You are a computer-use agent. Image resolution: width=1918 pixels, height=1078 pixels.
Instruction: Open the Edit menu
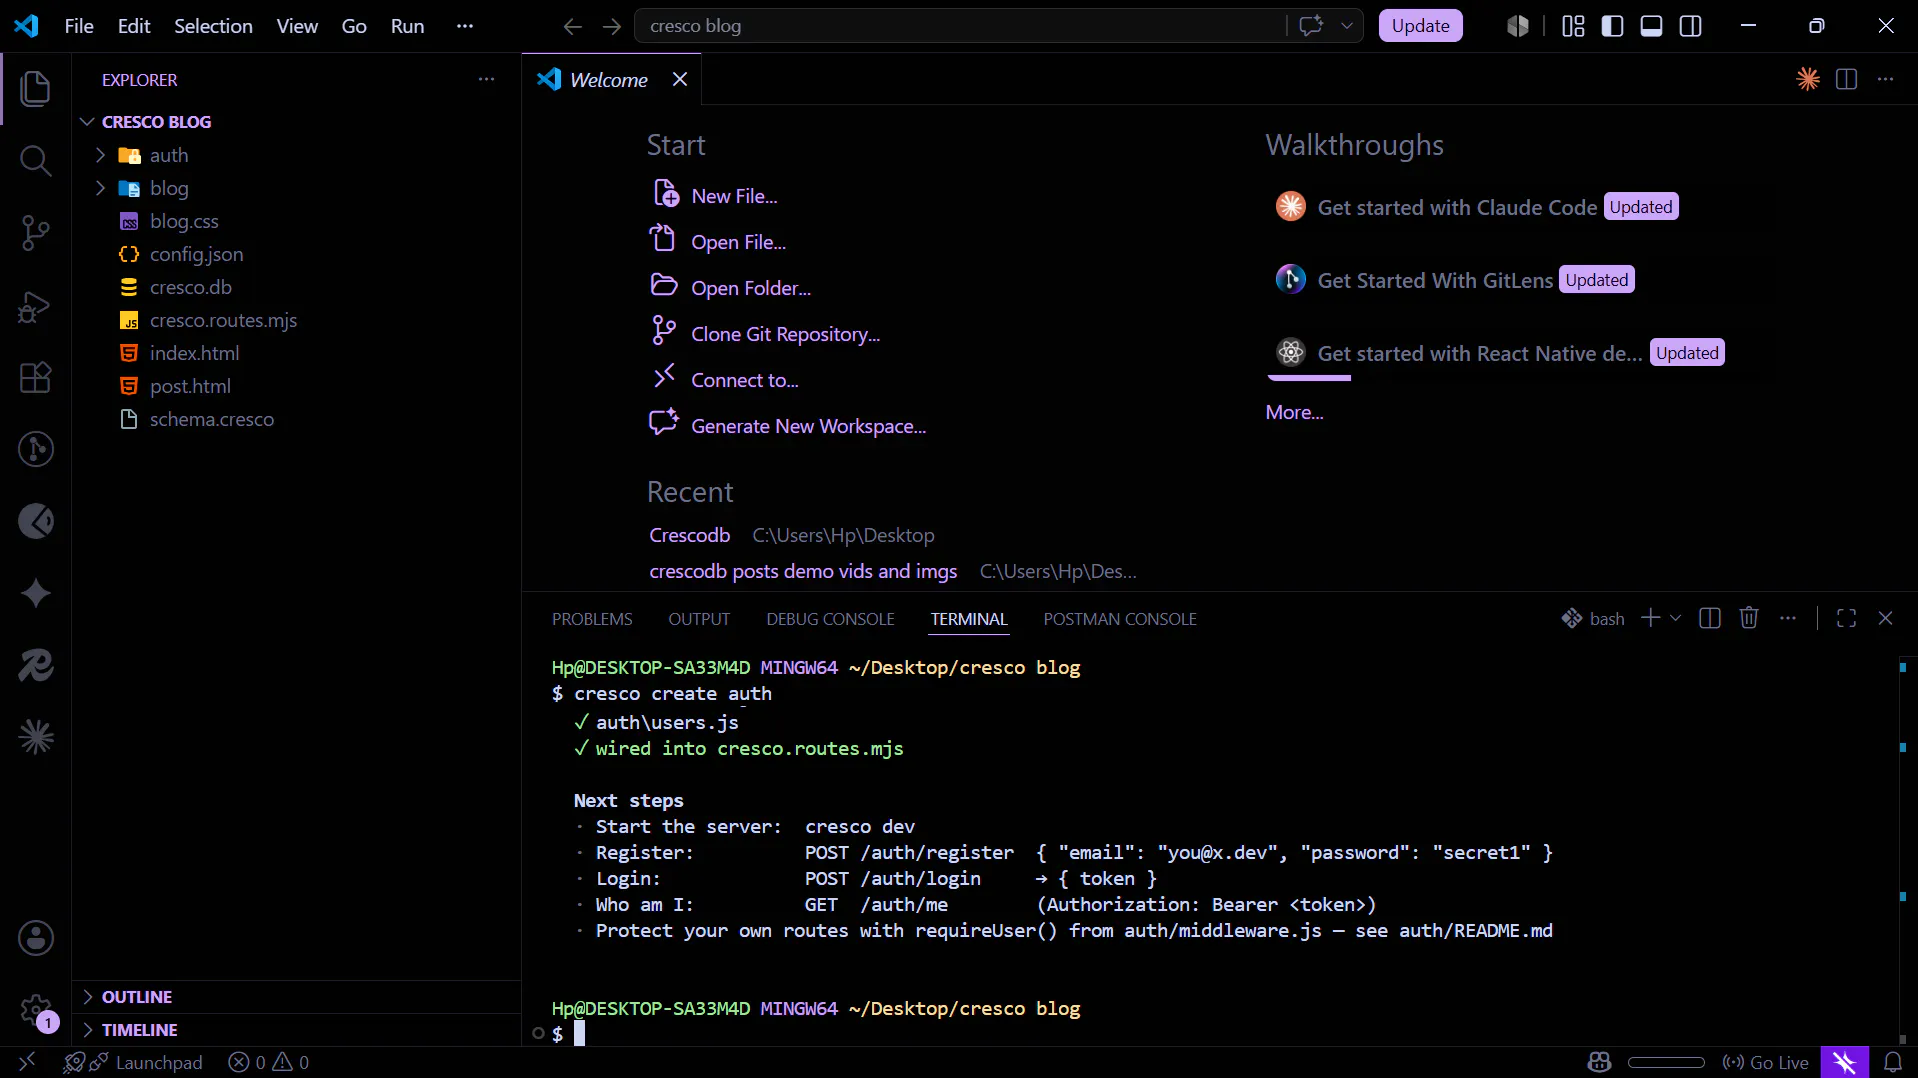click(x=134, y=26)
